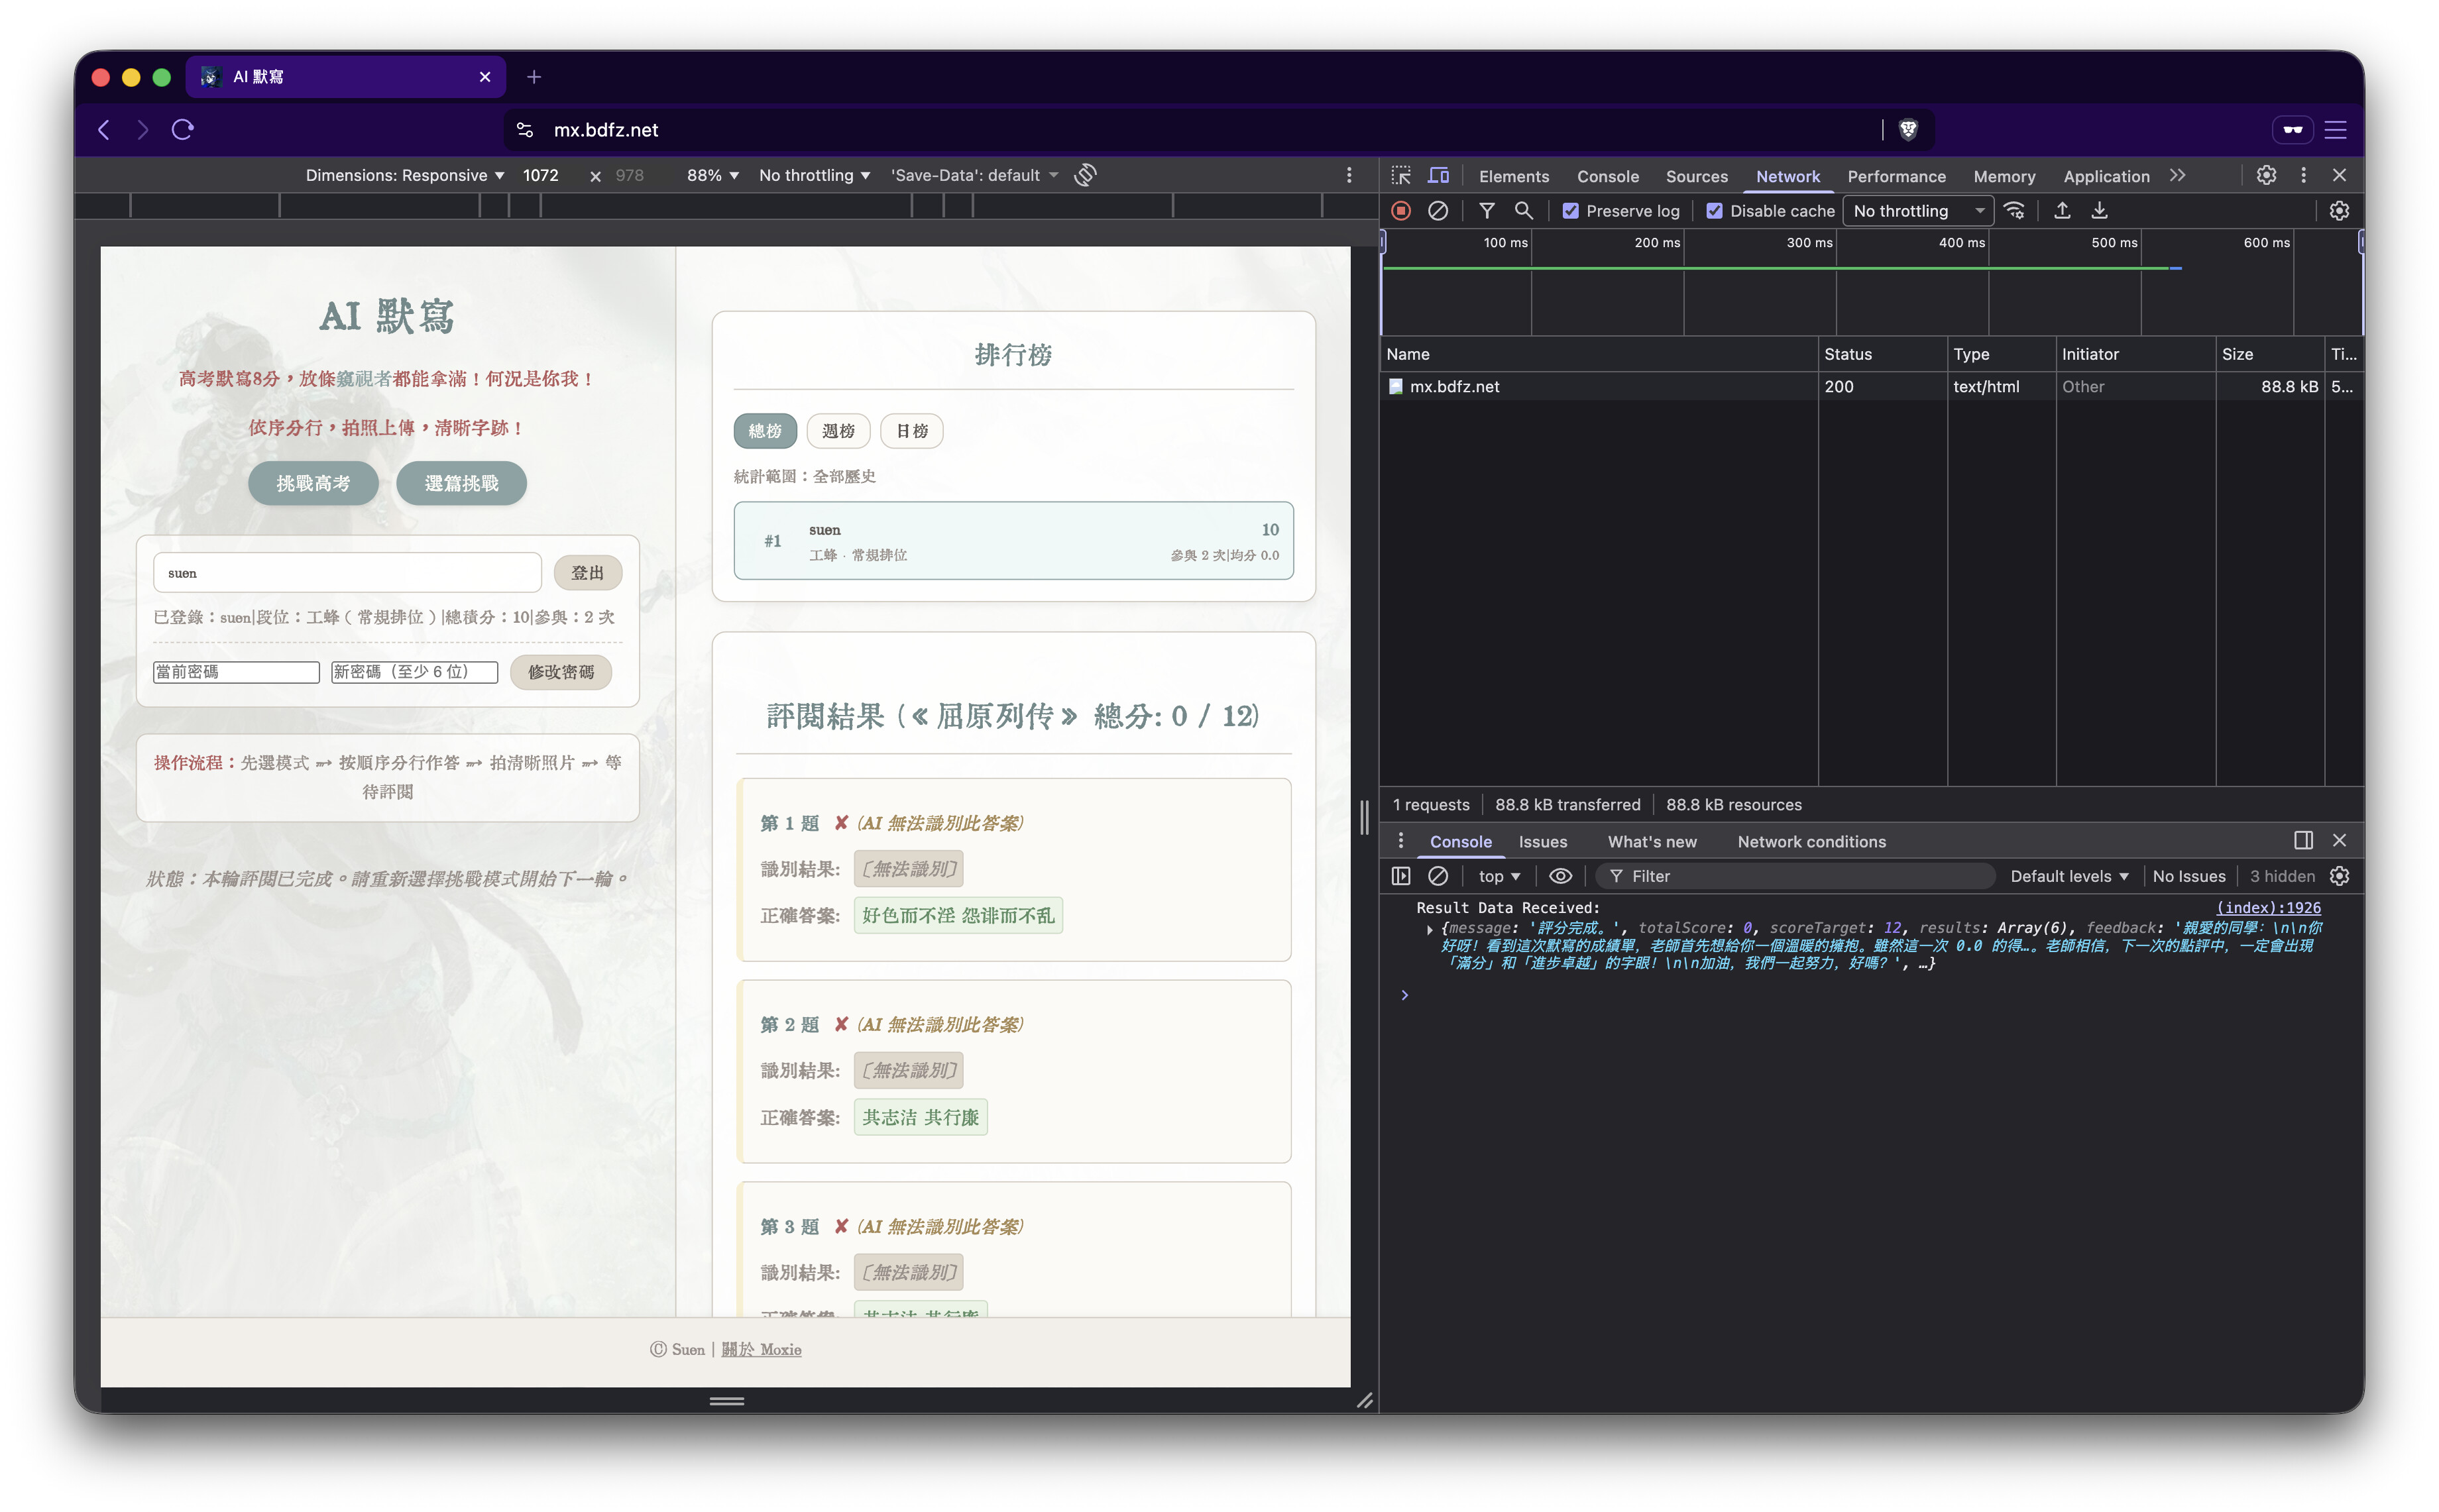This screenshot has width=2439, height=1512.
Task: Toggle the Disable cache option
Action: point(1714,210)
